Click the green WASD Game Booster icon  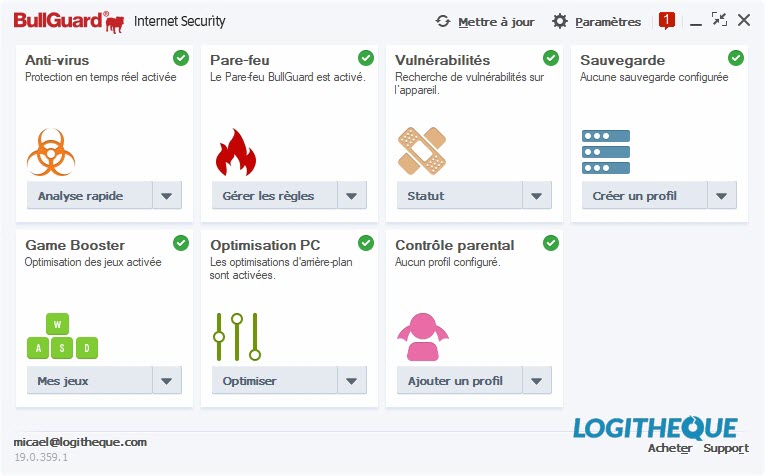62,336
